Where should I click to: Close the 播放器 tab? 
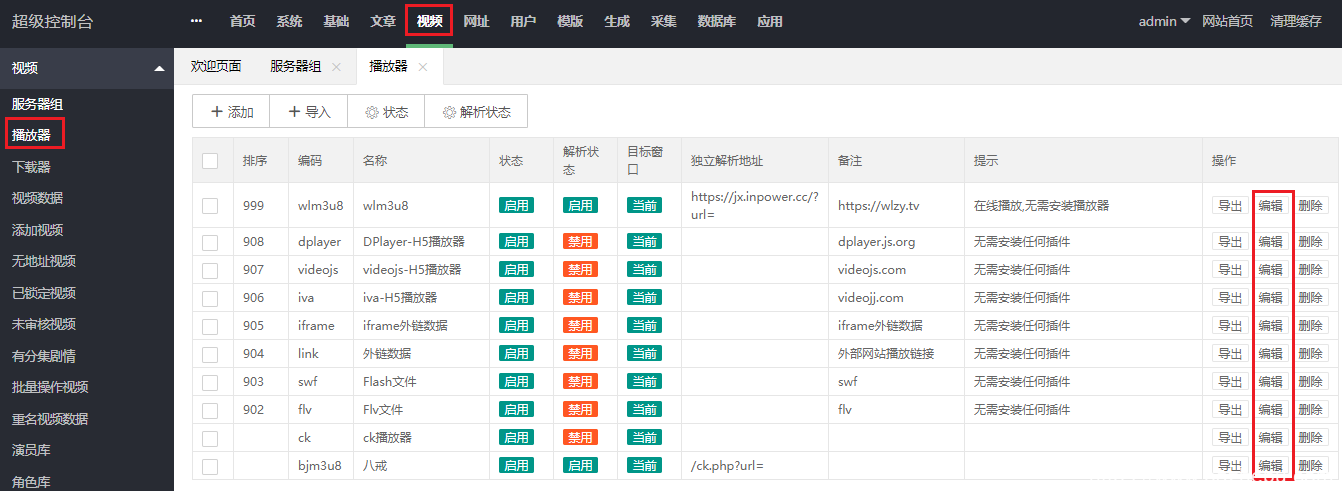pos(423,67)
